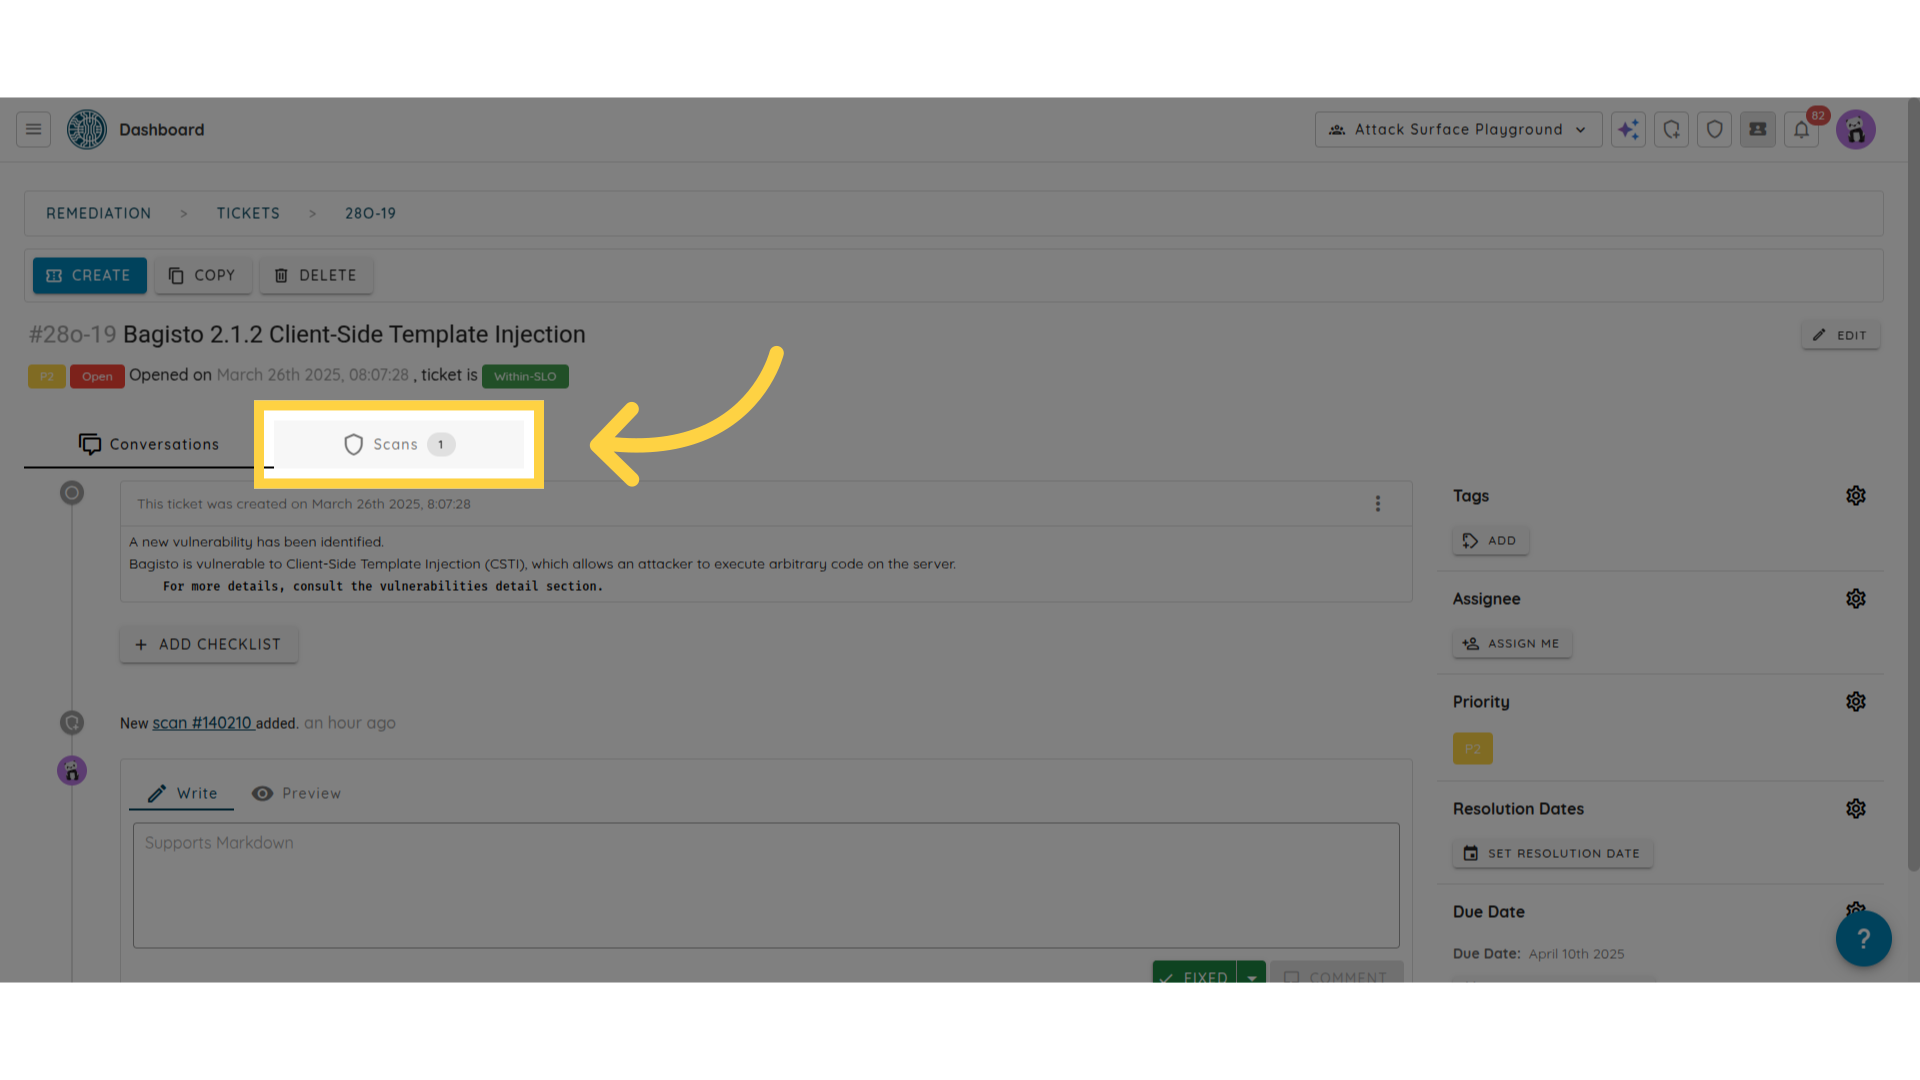Open Assignee settings gear

[x=1855, y=599]
